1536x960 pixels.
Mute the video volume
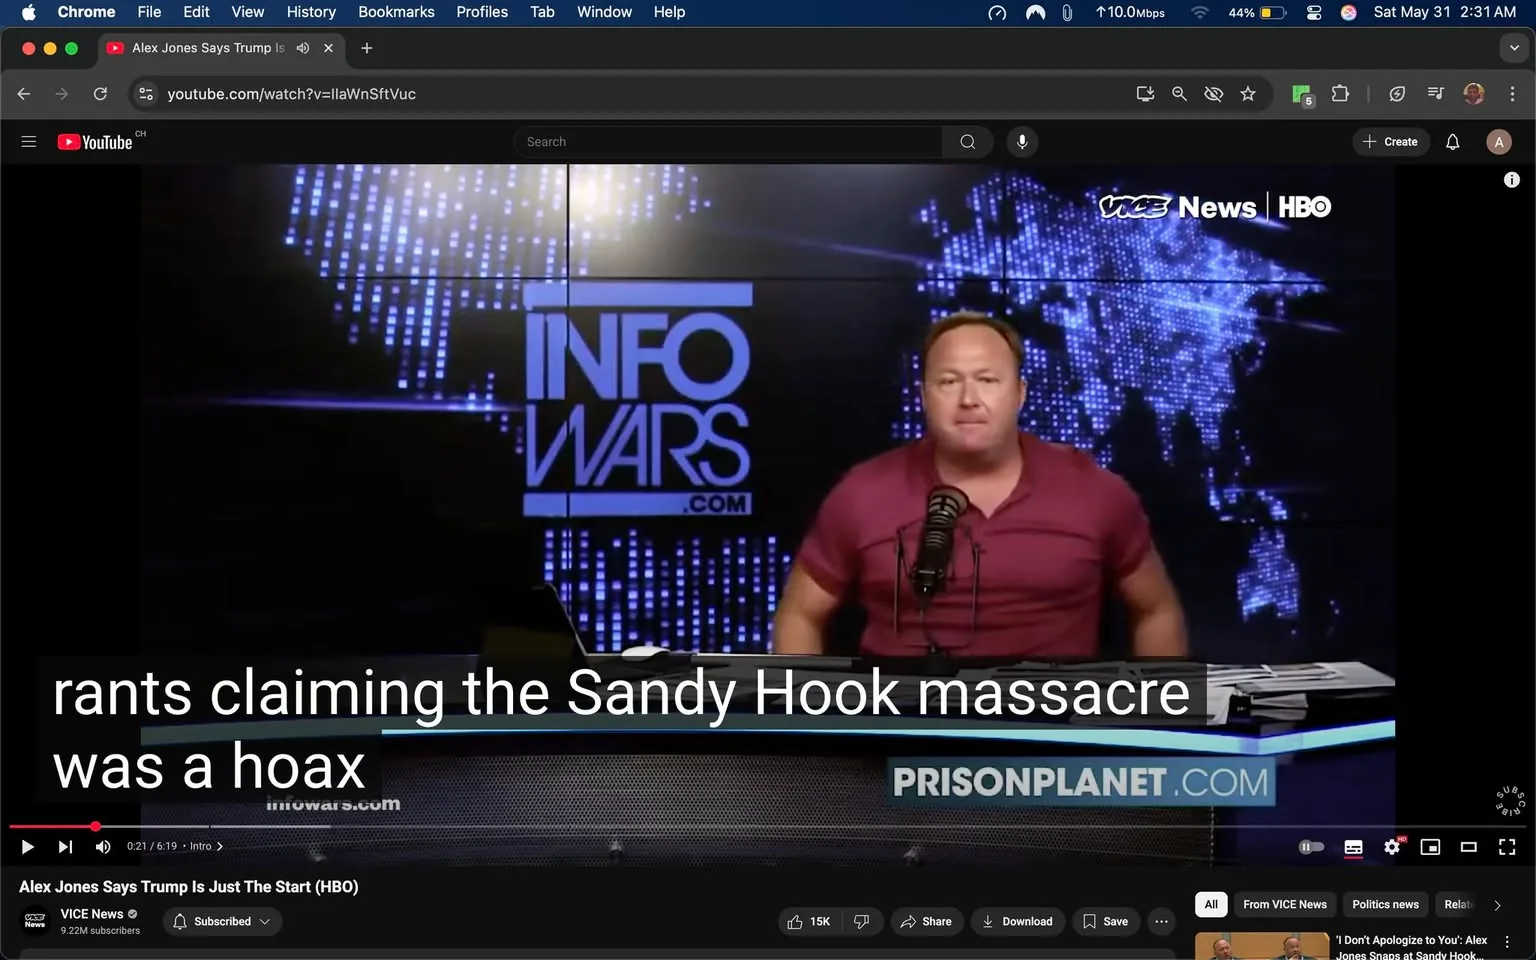click(102, 846)
